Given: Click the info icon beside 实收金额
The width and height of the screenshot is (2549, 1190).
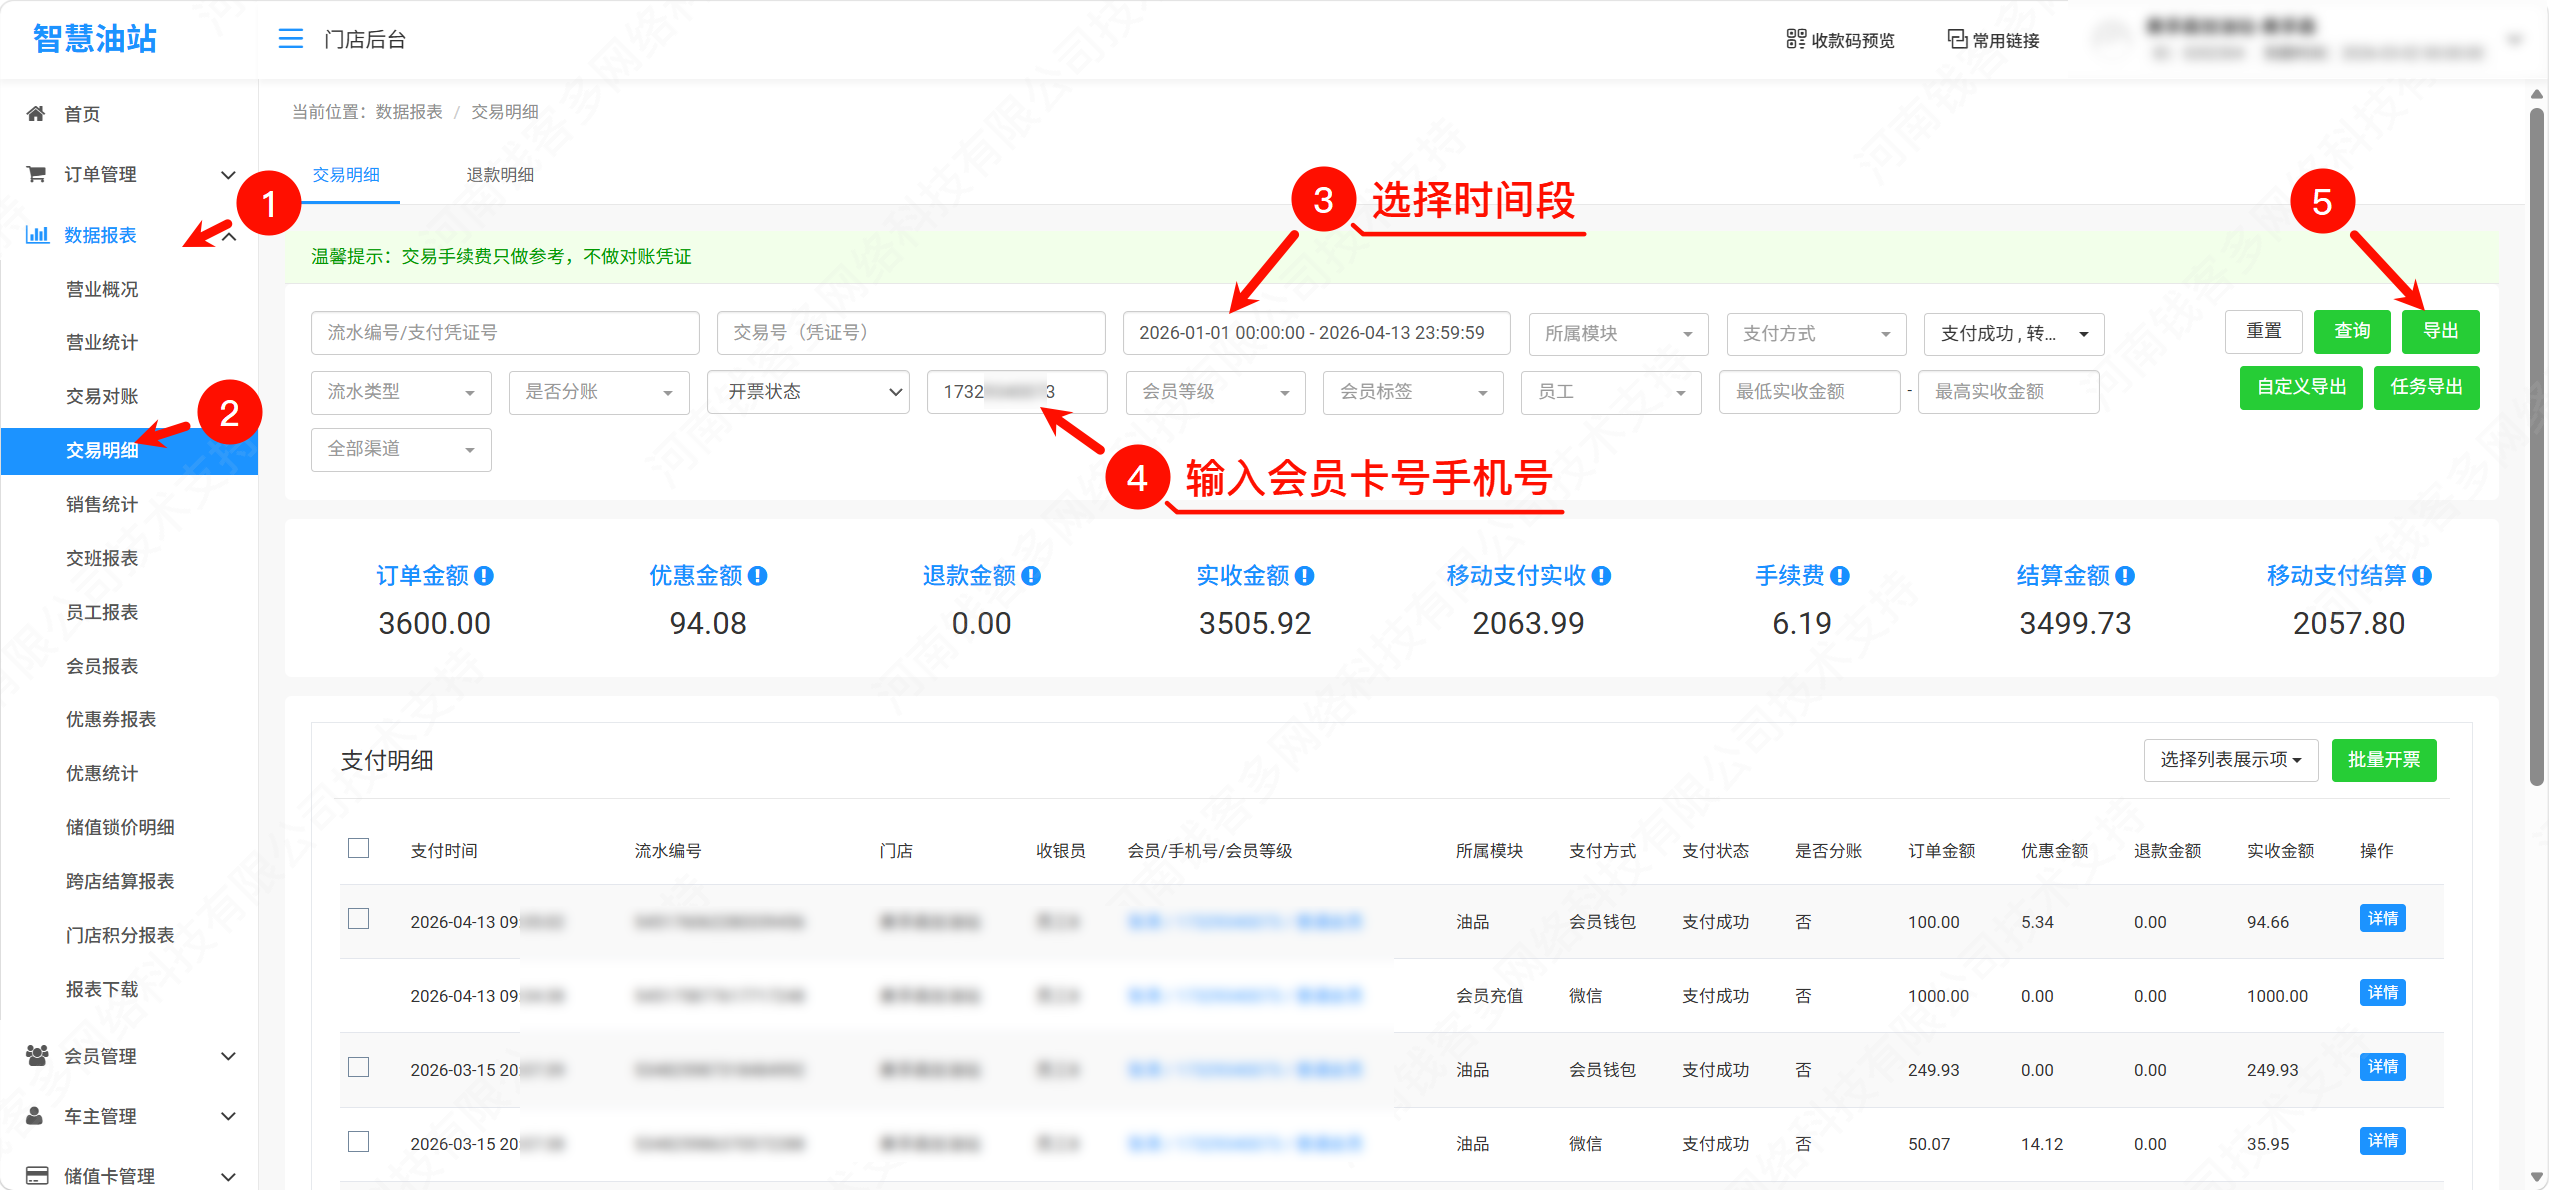Looking at the screenshot, I should pos(1302,575).
